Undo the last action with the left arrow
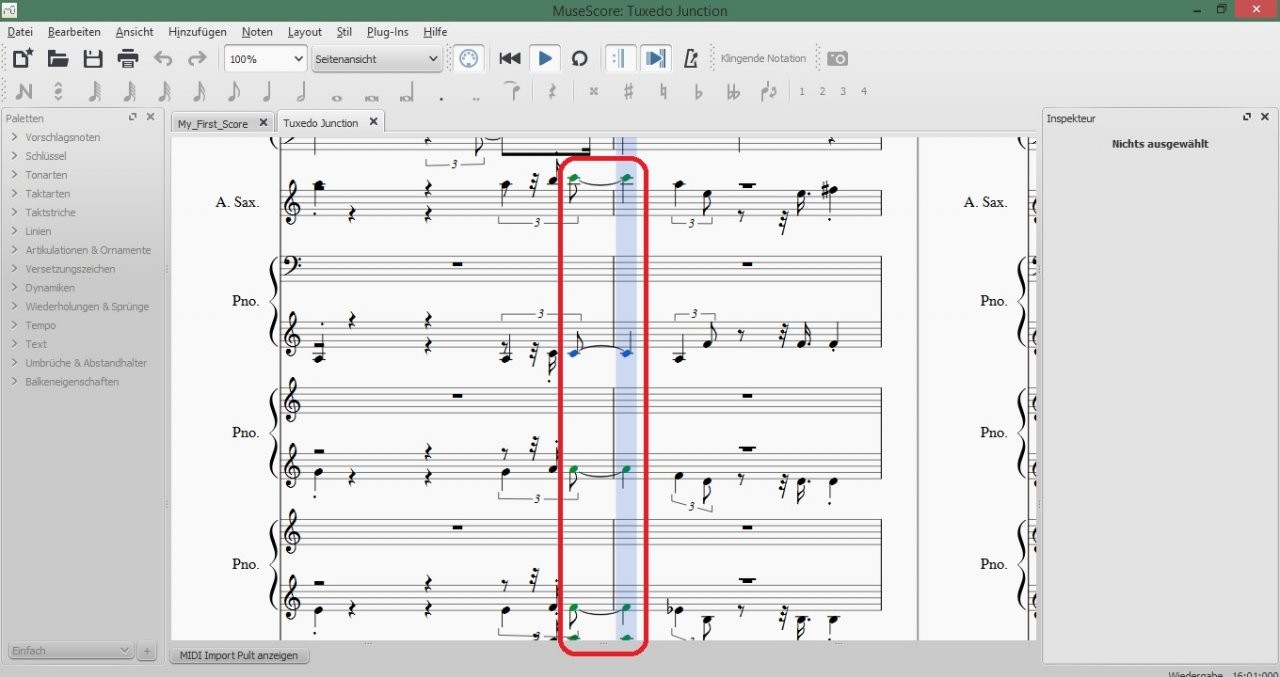The height and width of the screenshot is (677, 1280). click(163, 59)
